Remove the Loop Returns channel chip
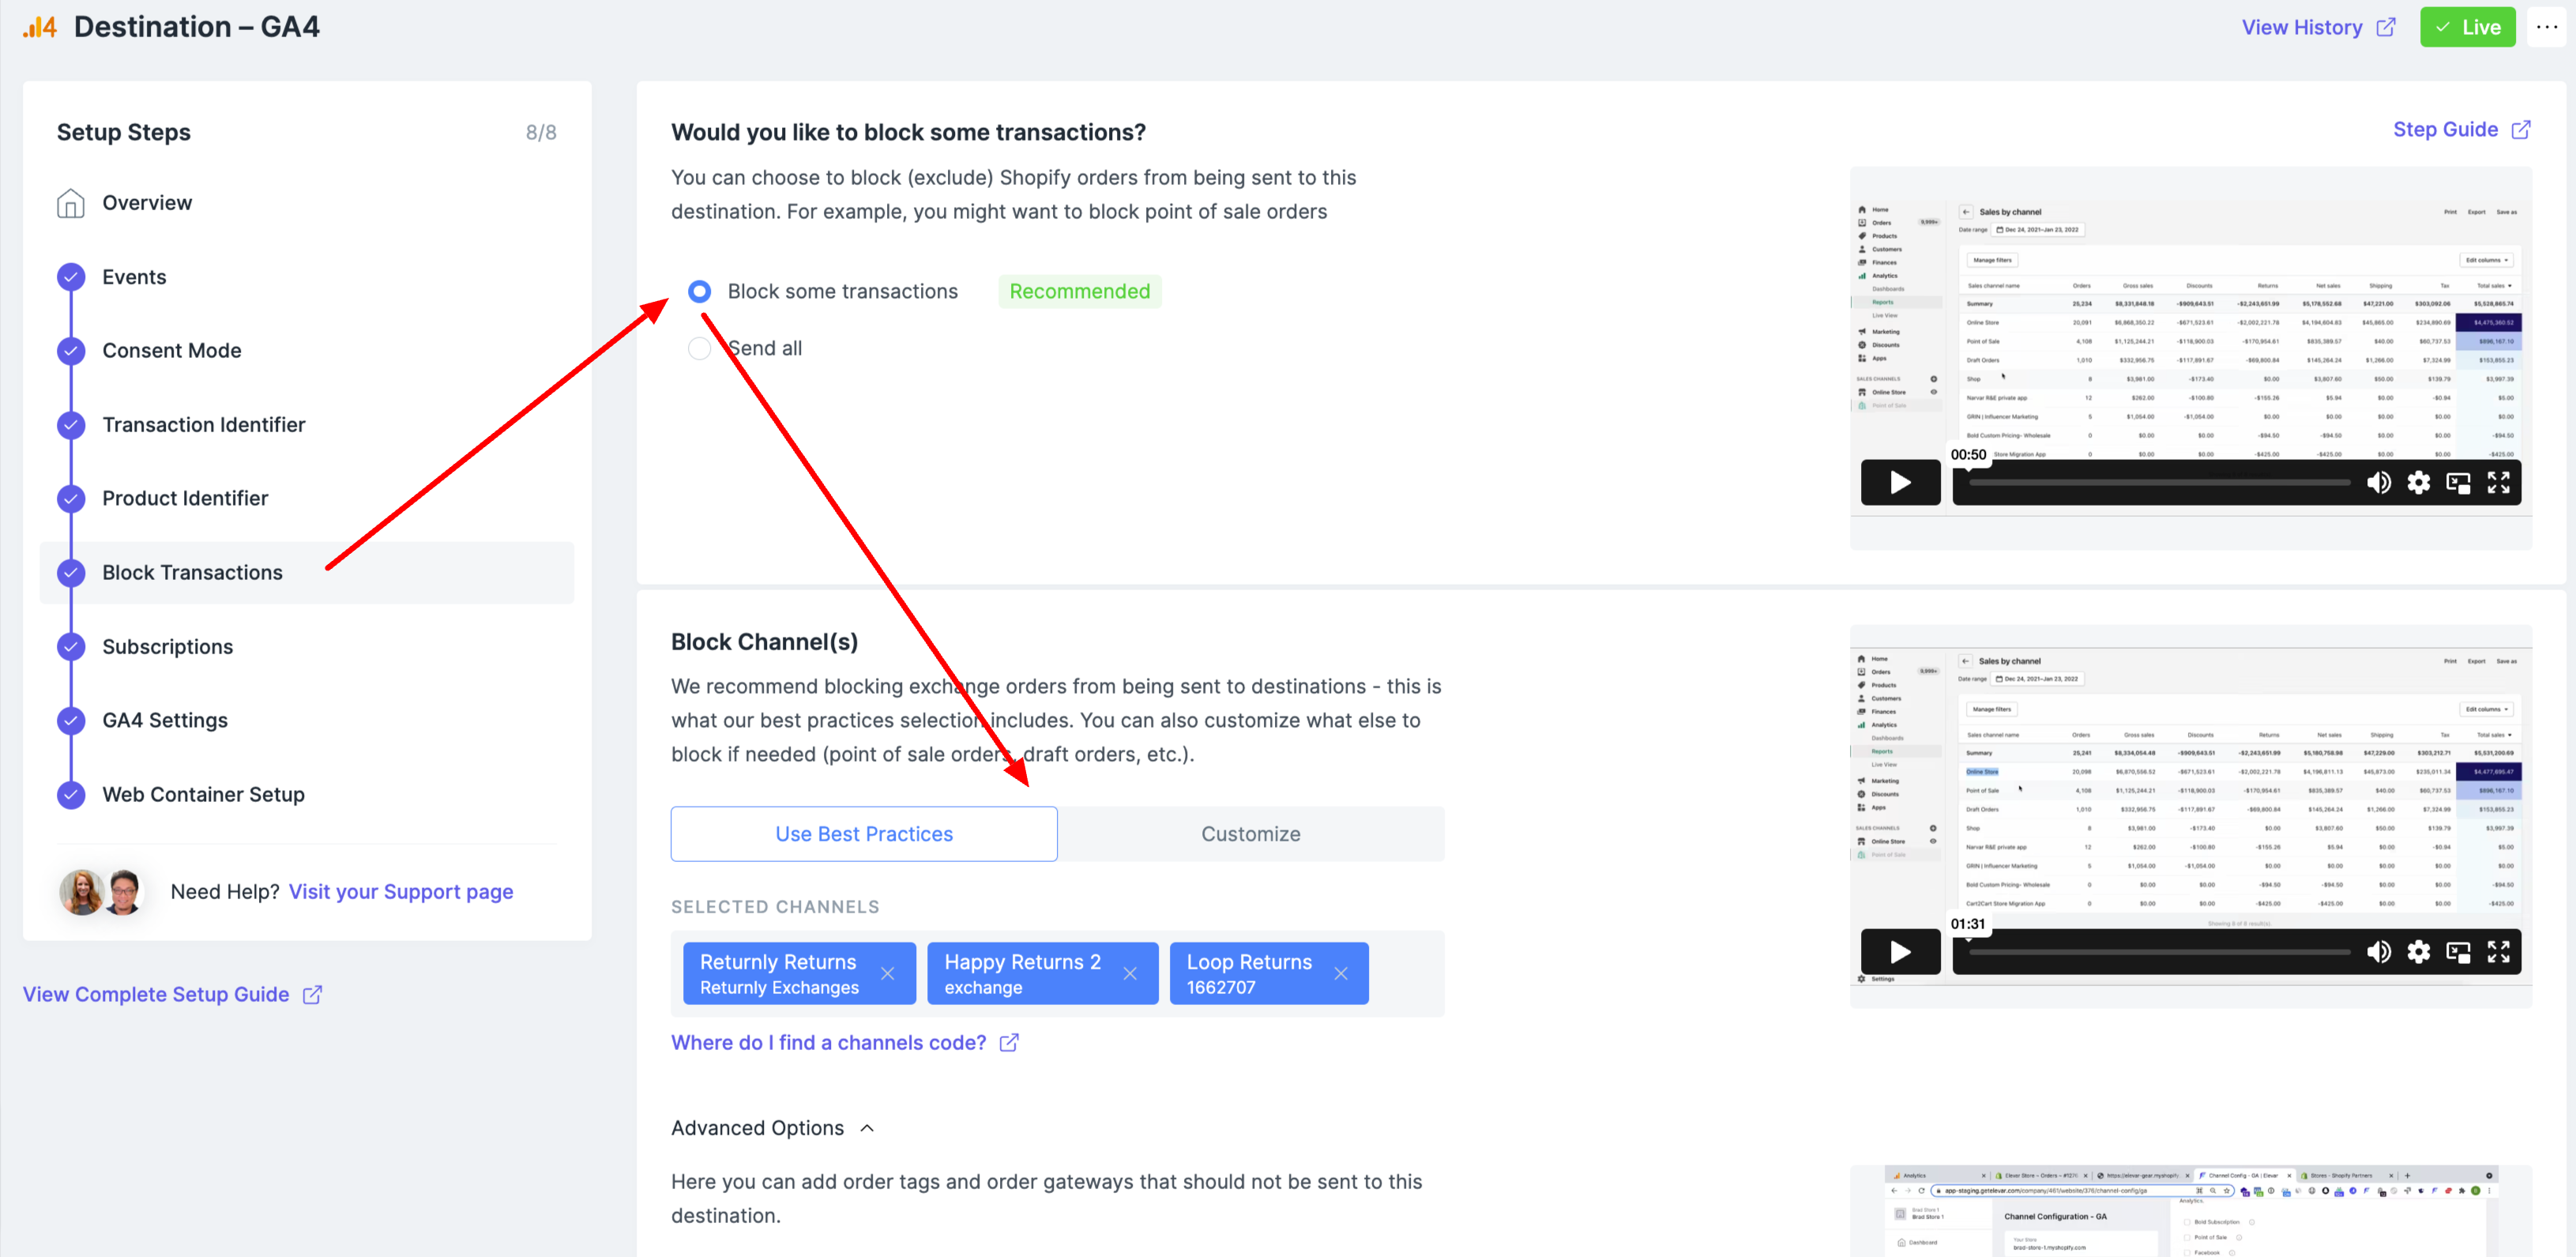Screen dimensions: 2576x1257 (1340, 973)
